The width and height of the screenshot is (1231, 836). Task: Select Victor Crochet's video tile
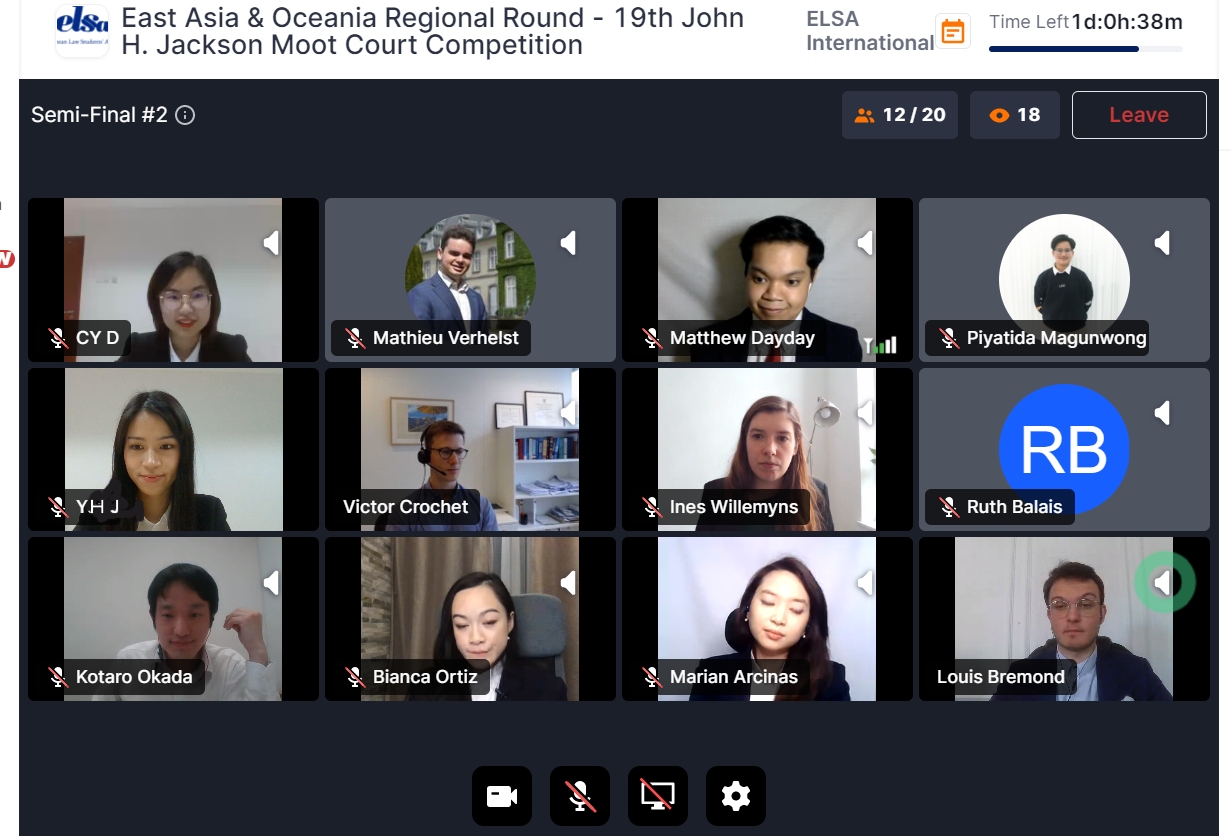point(470,449)
